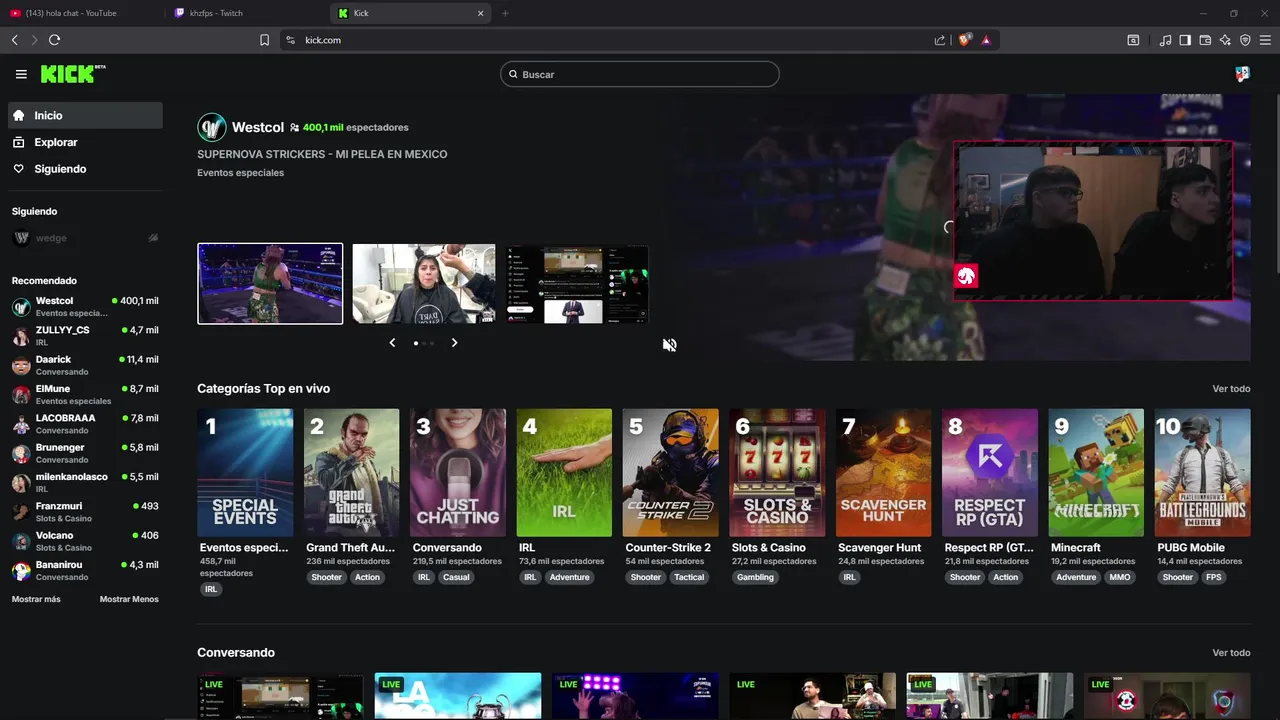Image resolution: width=1280 pixels, height=720 pixels.
Task: Show previous featured stream with left arrow
Action: point(392,343)
